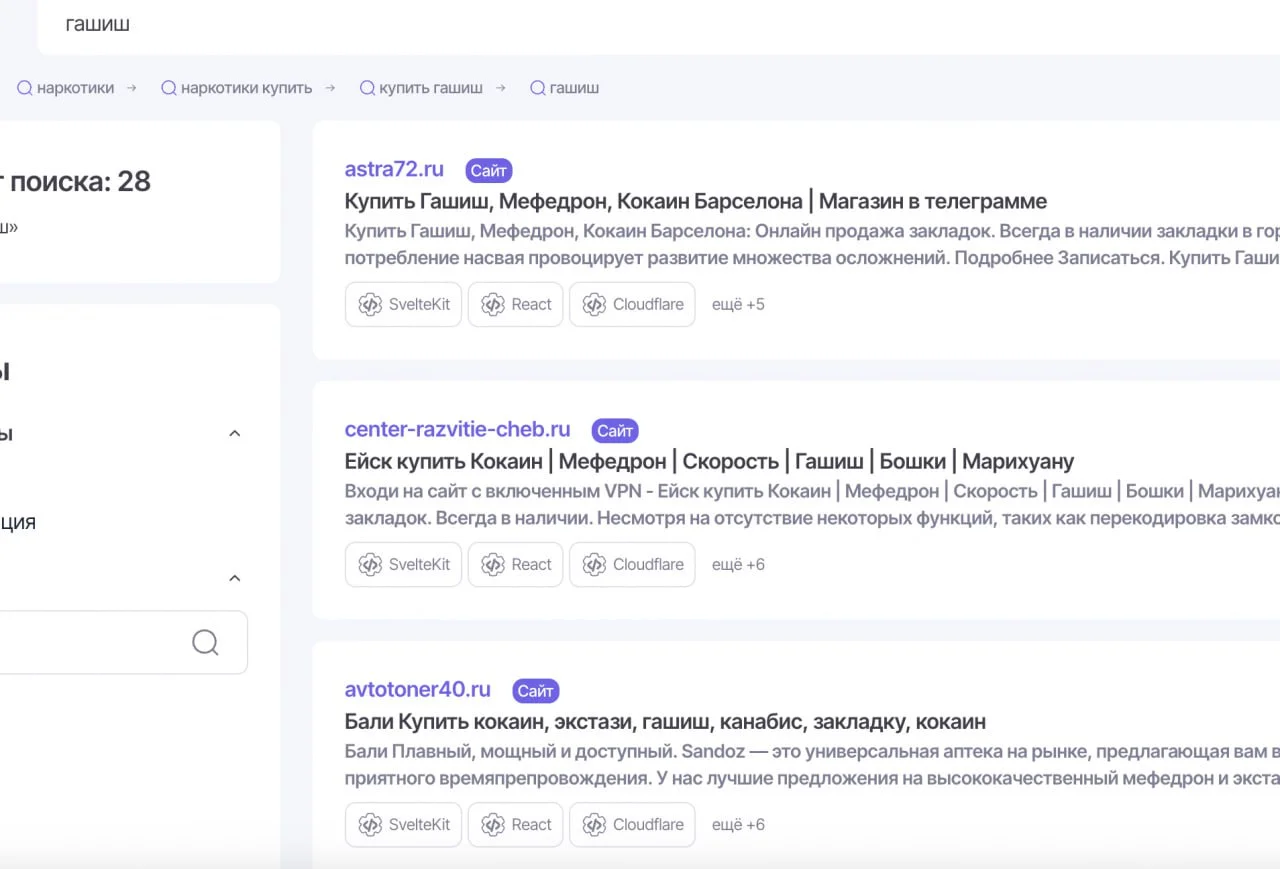Screen dimensions: 1280x869
Task: Select the React tag under avtotoner40.ru
Action: click(515, 824)
